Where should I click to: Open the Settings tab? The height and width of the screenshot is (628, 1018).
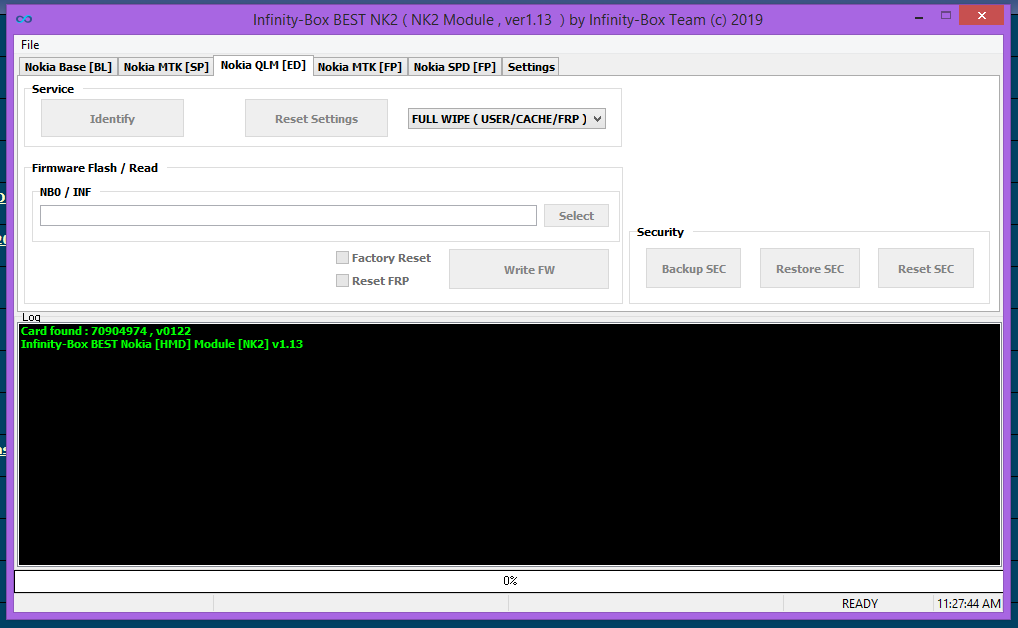pos(531,67)
